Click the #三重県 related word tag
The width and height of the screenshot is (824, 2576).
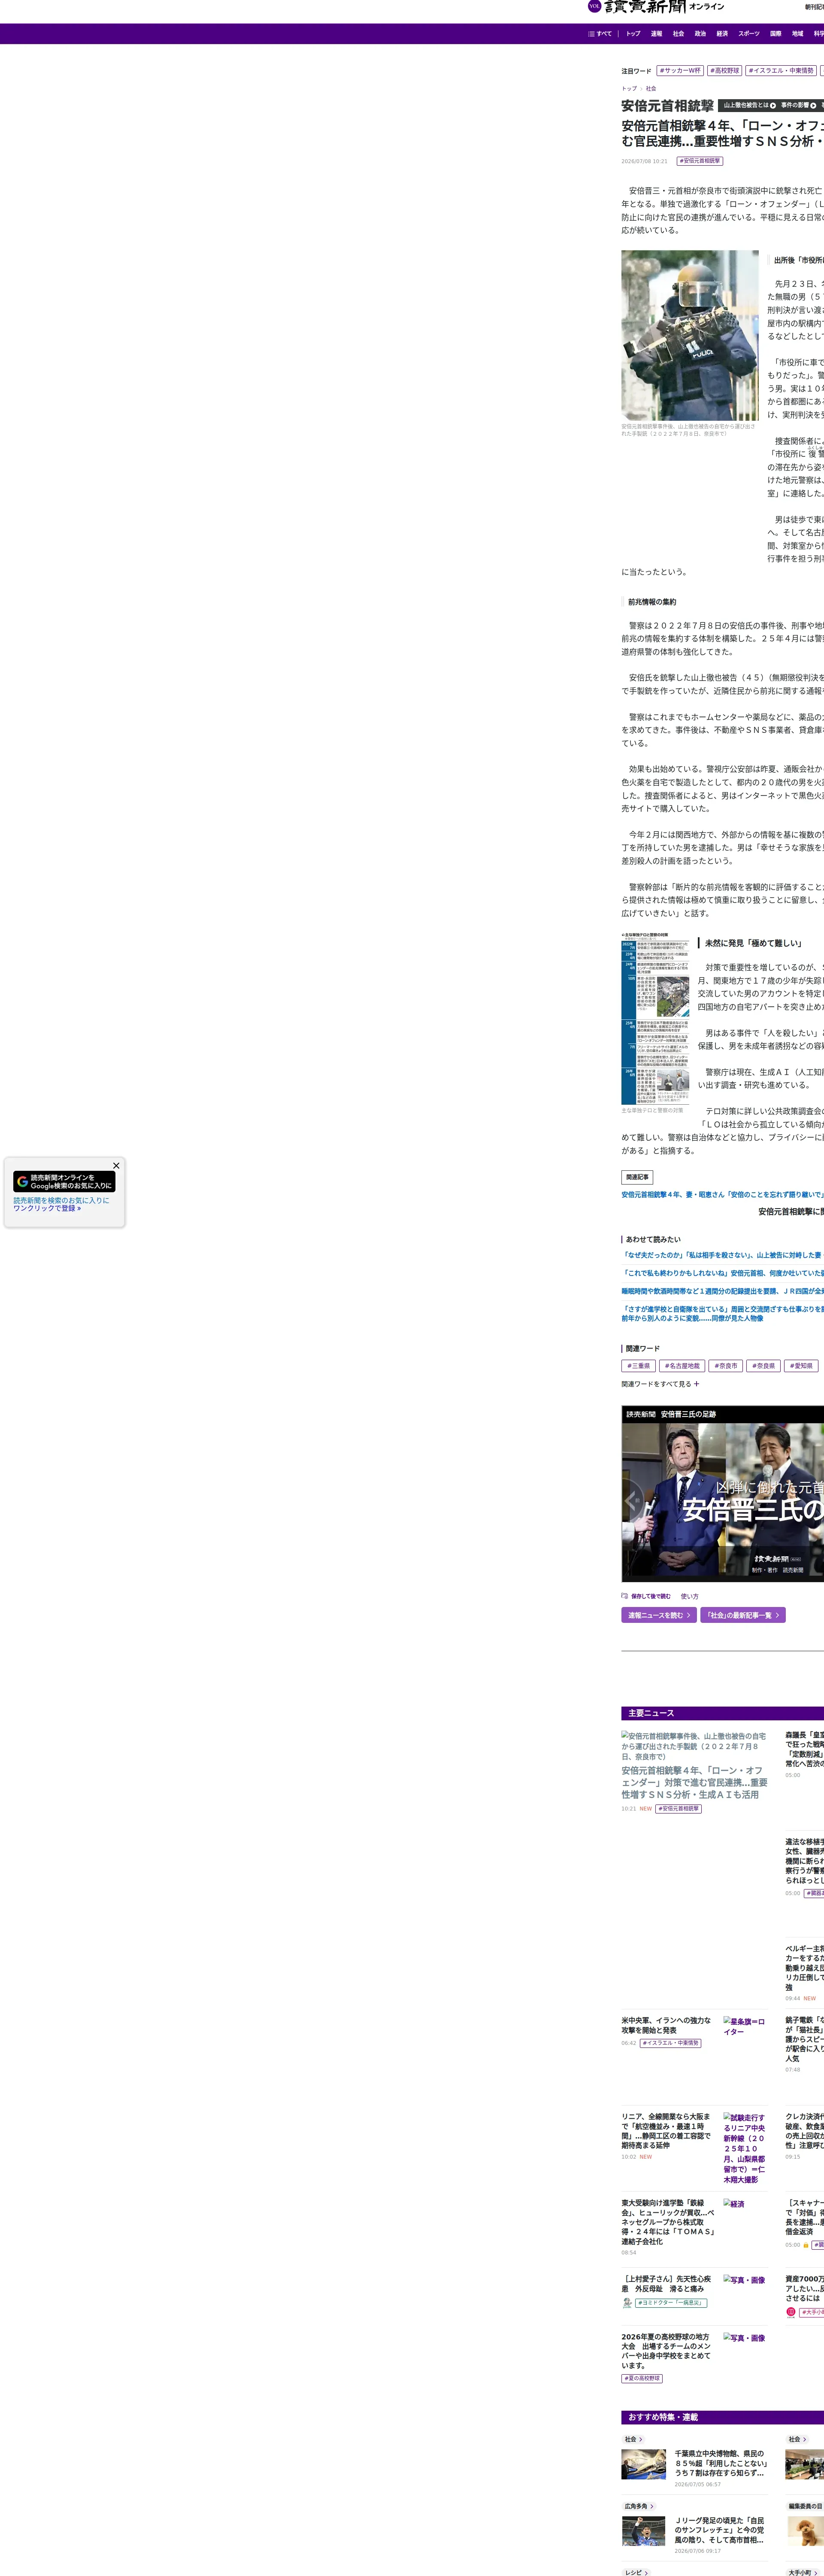point(638,1366)
